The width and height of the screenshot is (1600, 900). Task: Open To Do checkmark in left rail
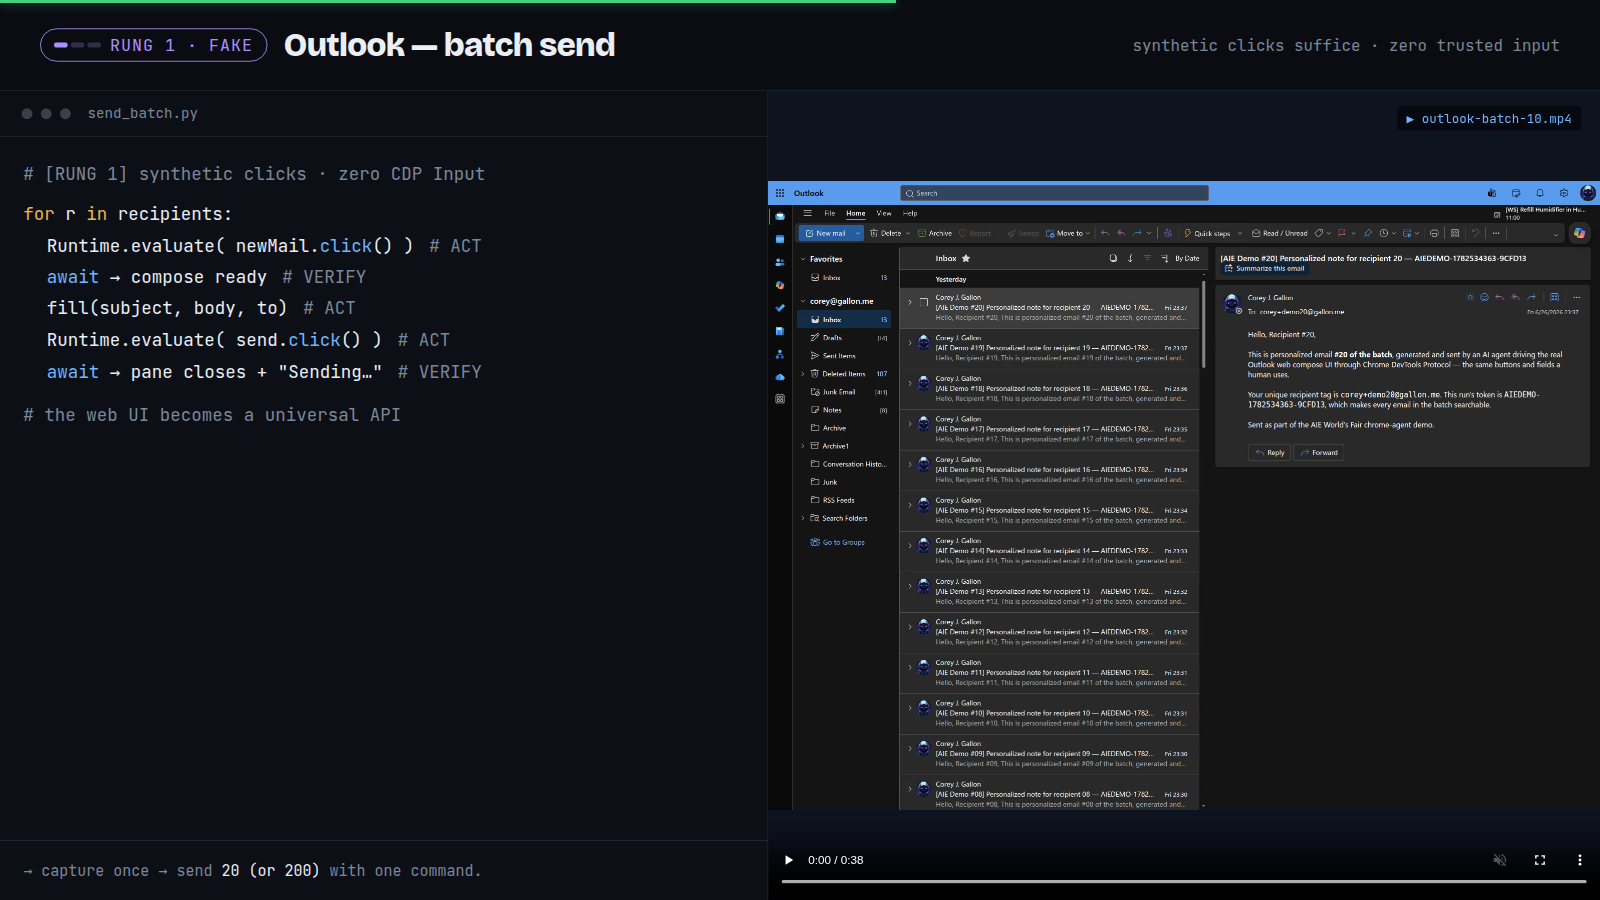point(780,308)
